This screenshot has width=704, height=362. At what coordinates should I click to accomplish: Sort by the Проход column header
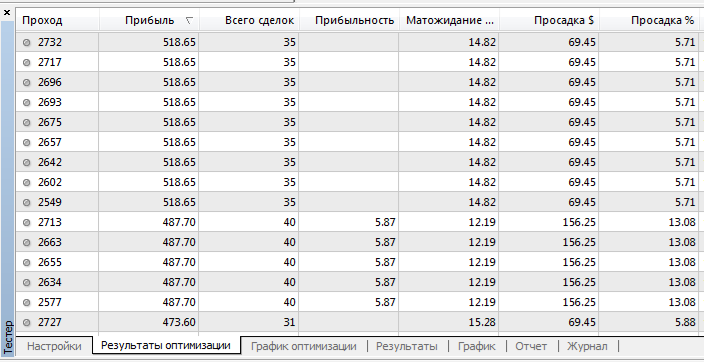coord(57,20)
